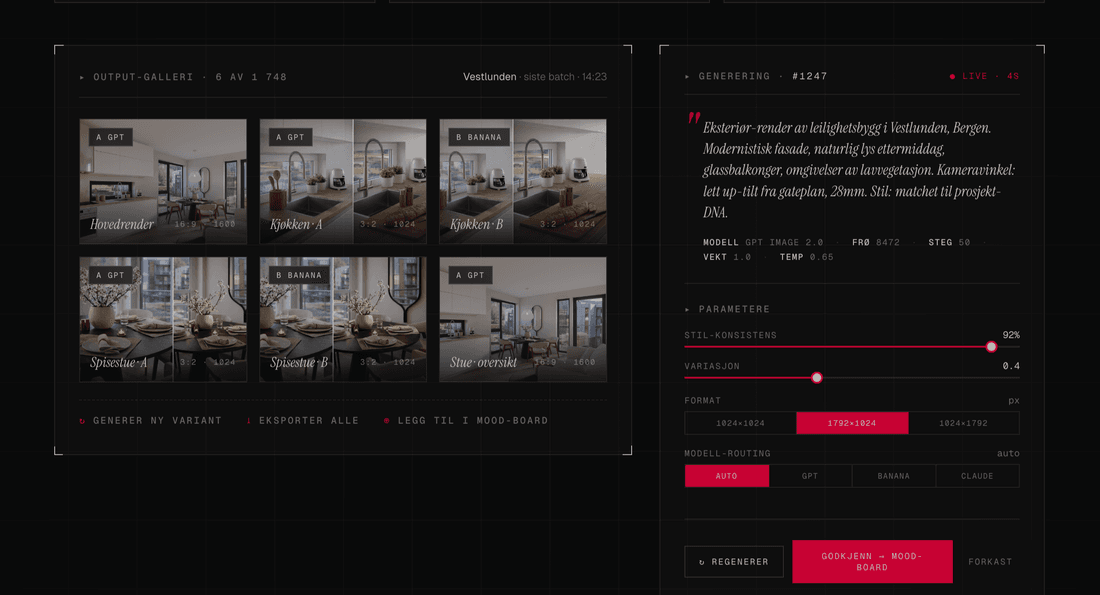Open the Stue·oversikt thumbnail
Image resolution: width=1100 pixels, height=595 pixels.
point(523,319)
